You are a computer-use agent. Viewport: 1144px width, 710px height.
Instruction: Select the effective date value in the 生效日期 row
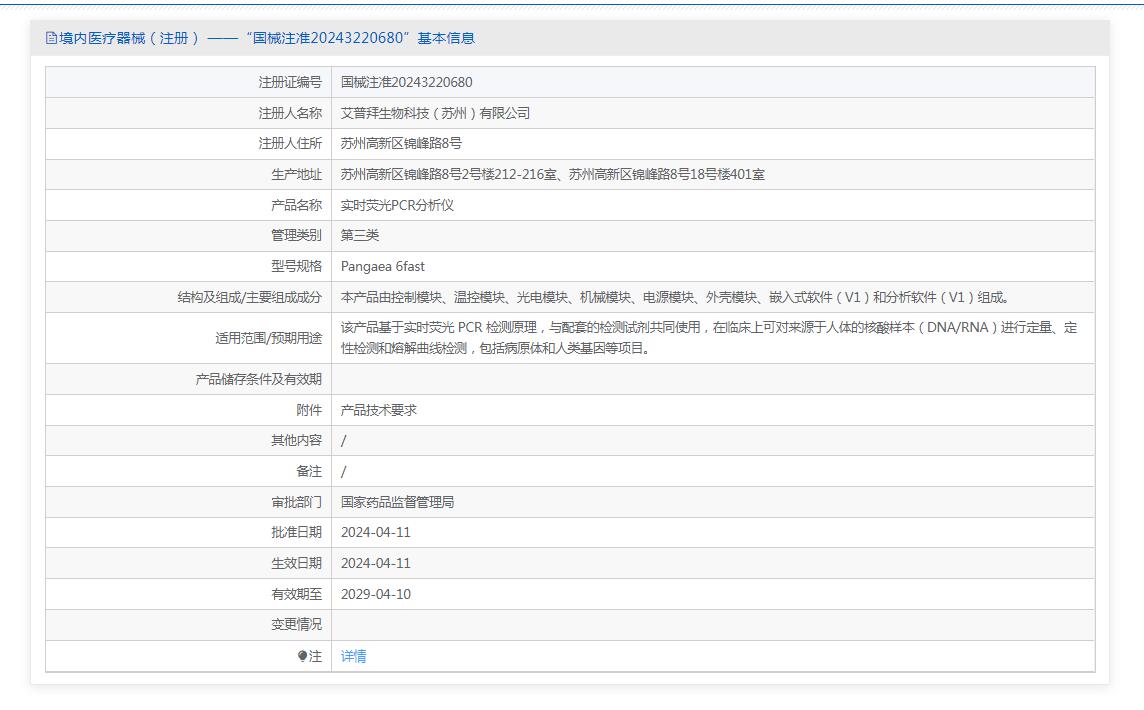click(376, 563)
